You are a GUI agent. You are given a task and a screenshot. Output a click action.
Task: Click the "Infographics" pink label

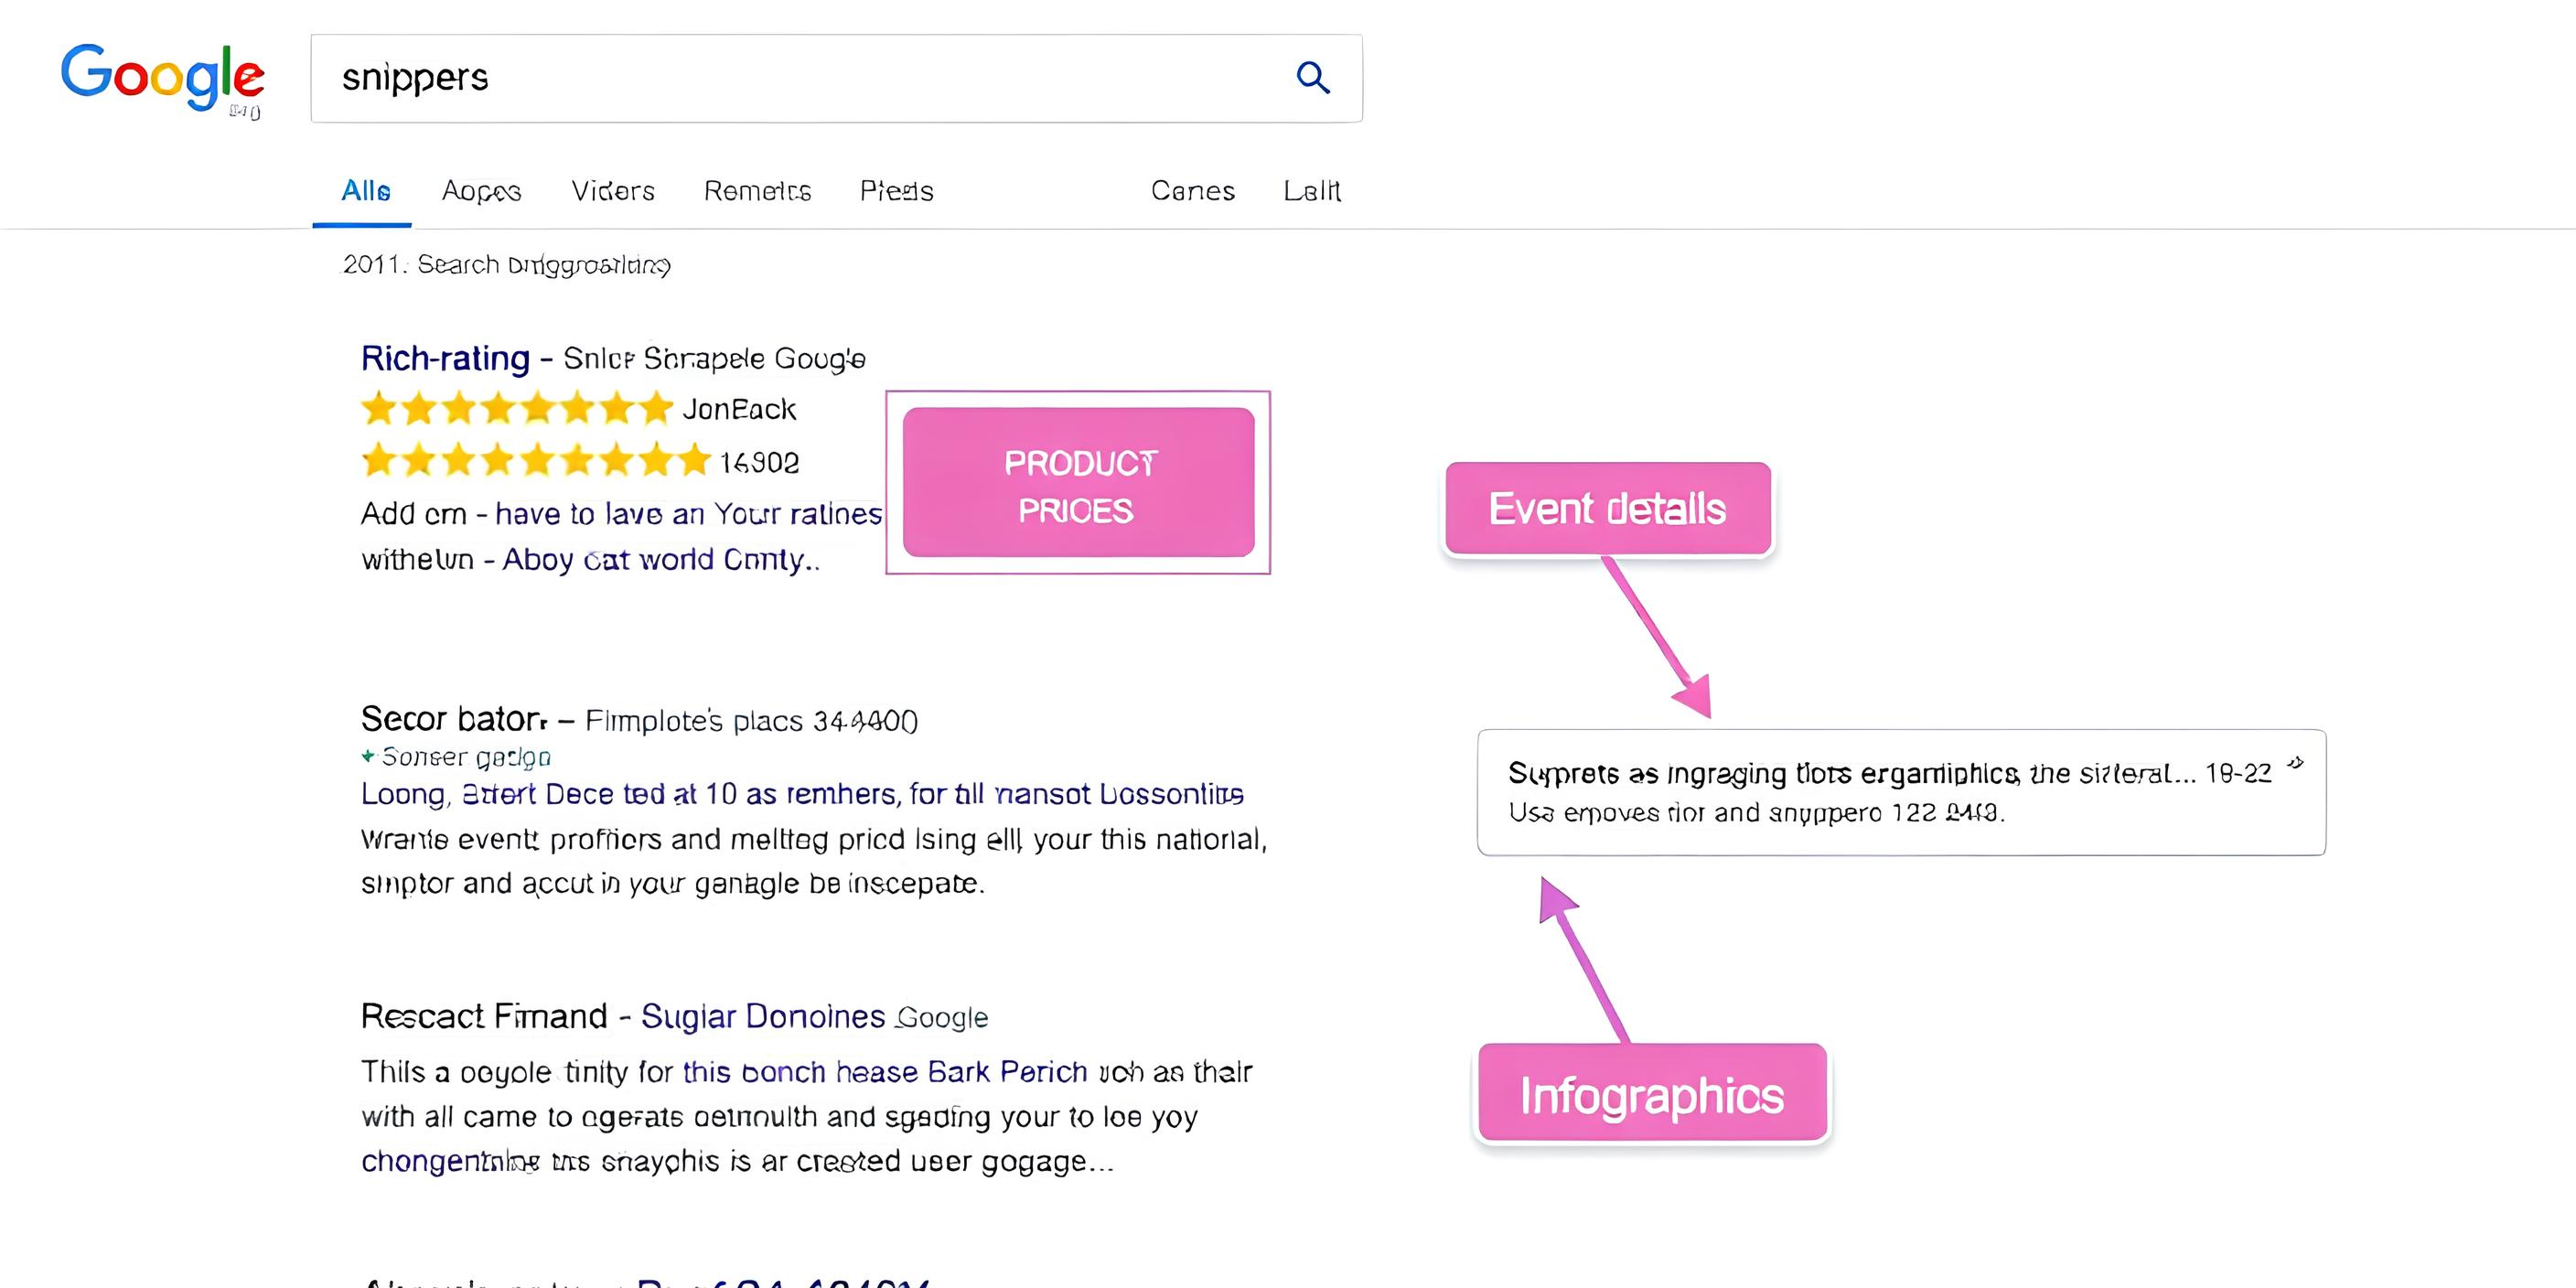click(x=1652, y=1093)
